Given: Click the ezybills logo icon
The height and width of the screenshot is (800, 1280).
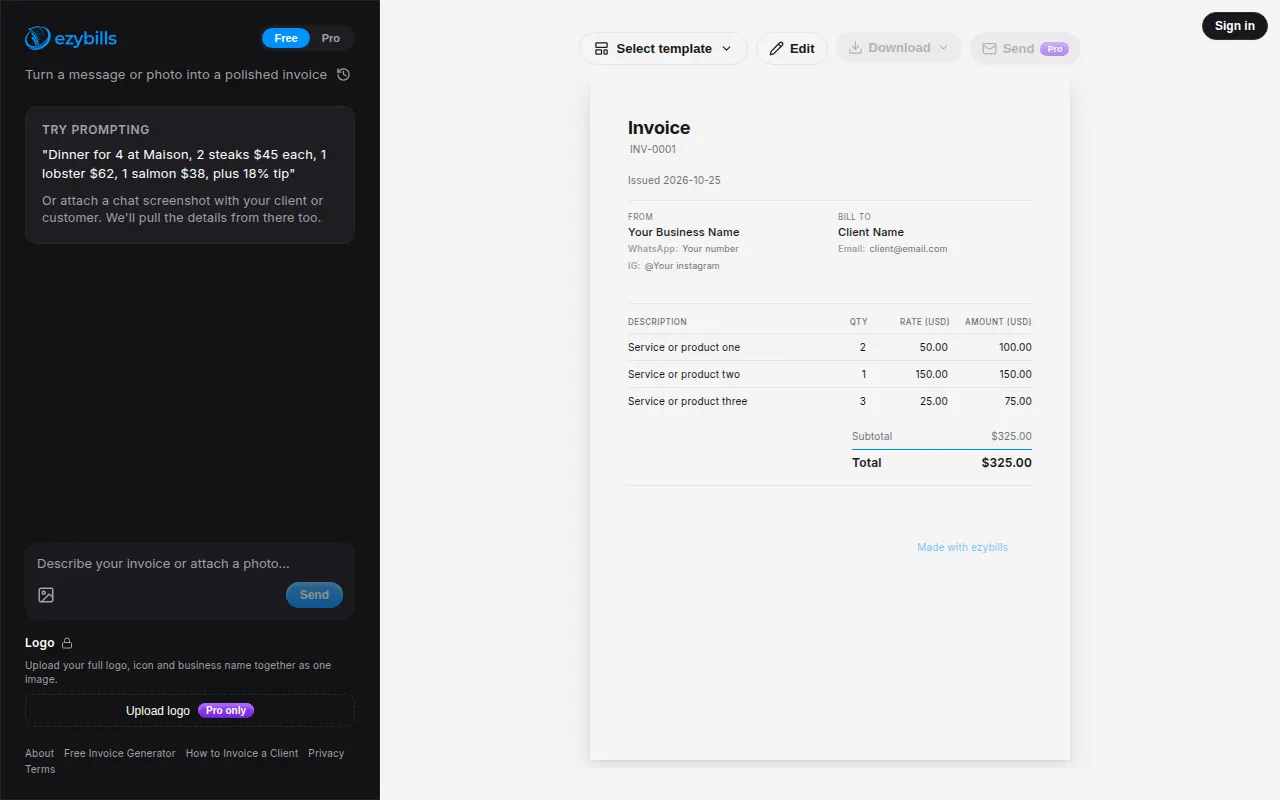Looking at the screenshot, I should click(x=38, y=38).
